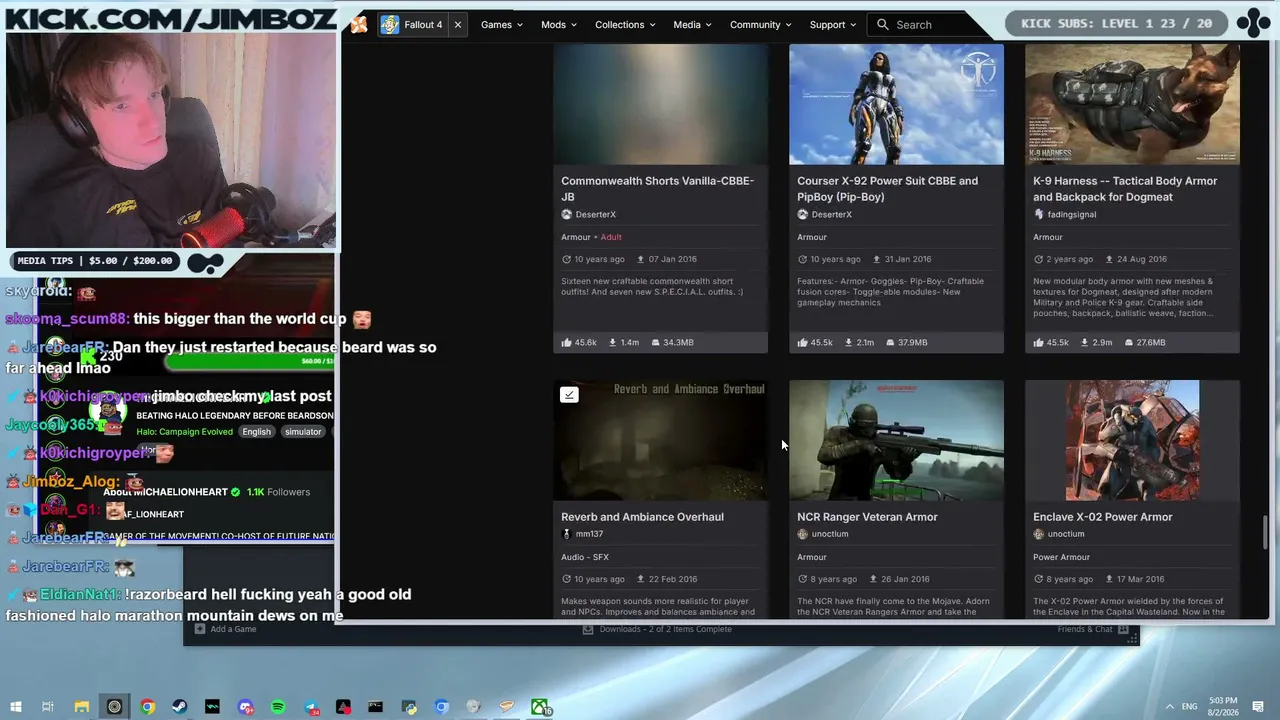Open the Windows Start menu
The height and width of the screenshot is (720, 1280).
pos(15,707)
